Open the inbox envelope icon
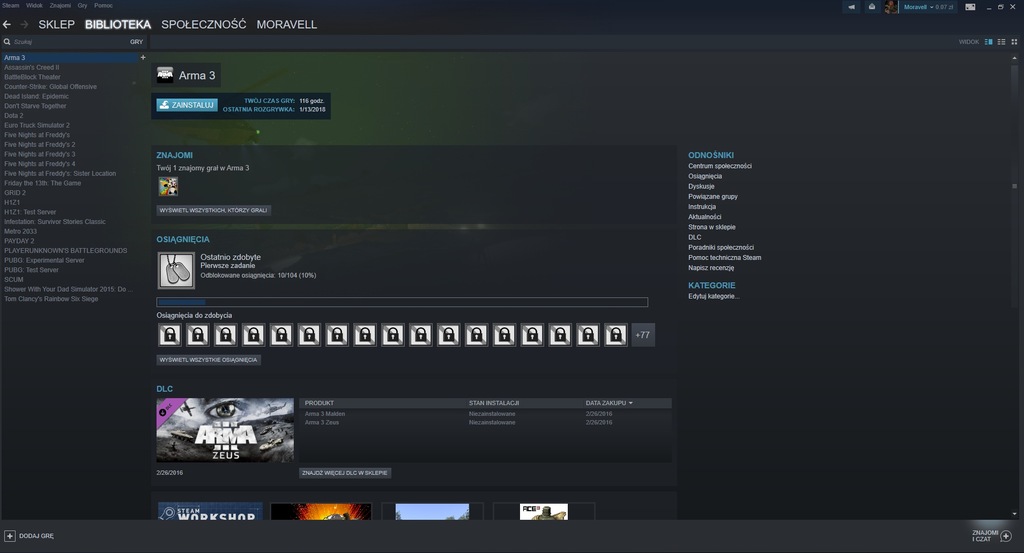1024x553 pixels. 871,7
